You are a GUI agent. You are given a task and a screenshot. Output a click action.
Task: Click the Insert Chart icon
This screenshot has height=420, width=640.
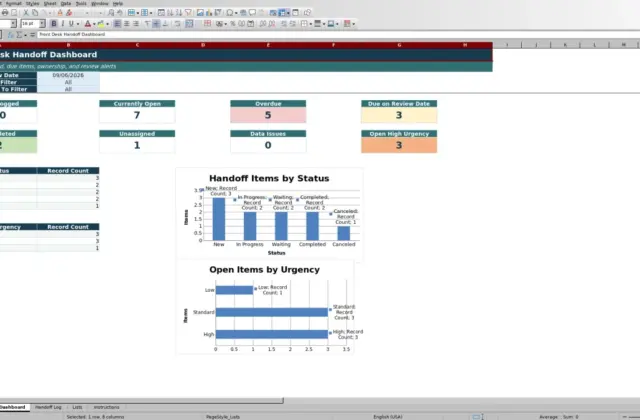pos(209,13)
